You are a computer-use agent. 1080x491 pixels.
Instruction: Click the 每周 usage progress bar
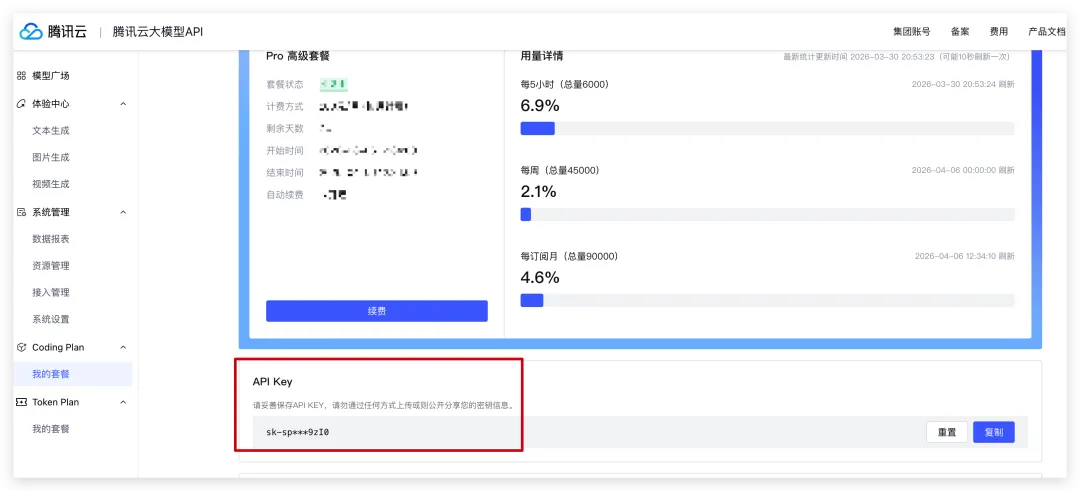[767, 215]
